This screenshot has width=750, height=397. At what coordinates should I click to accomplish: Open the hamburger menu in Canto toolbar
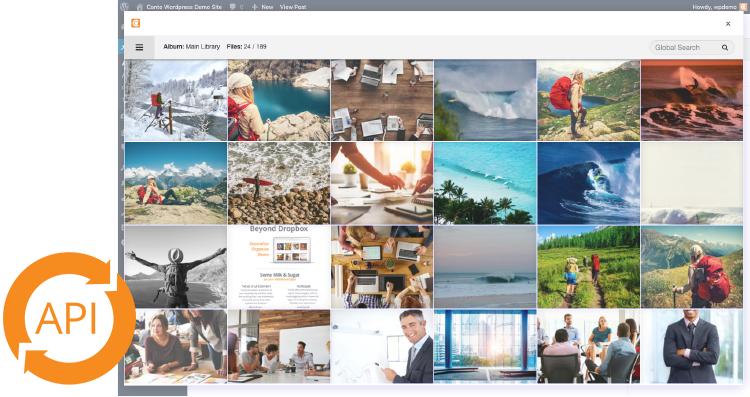[x=139, y=47]
